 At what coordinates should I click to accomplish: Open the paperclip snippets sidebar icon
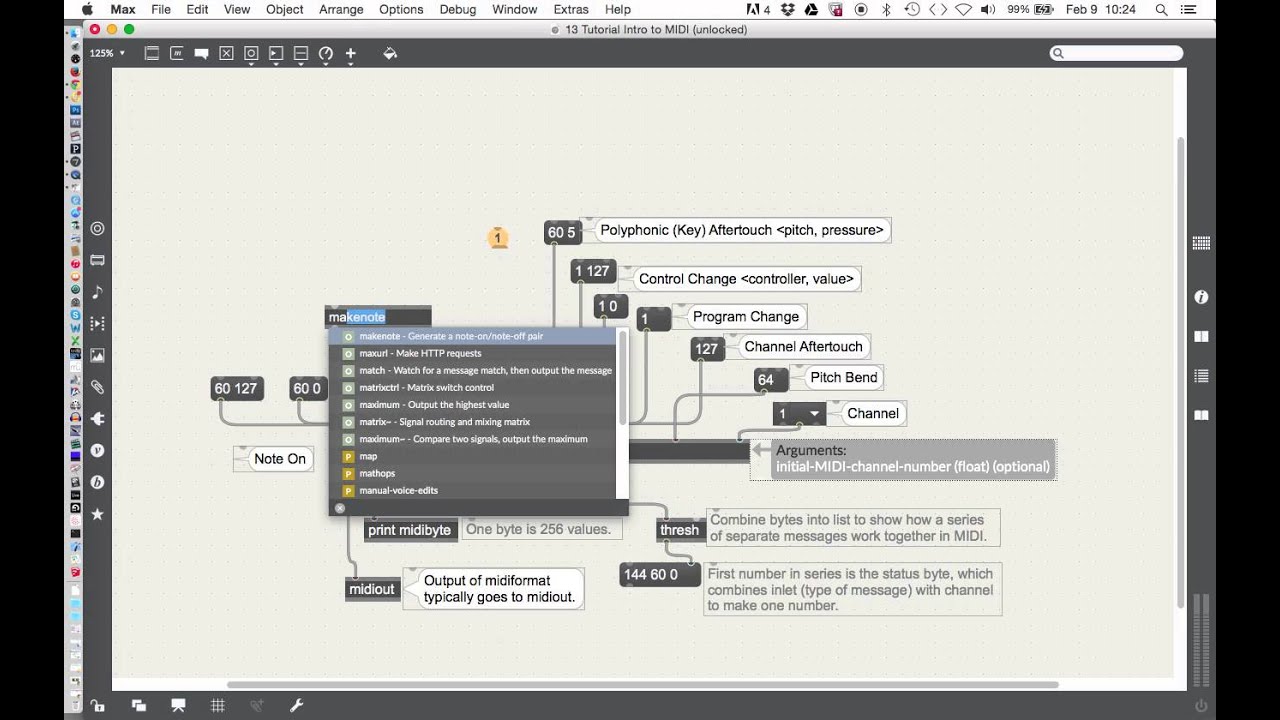click(97, 387)
